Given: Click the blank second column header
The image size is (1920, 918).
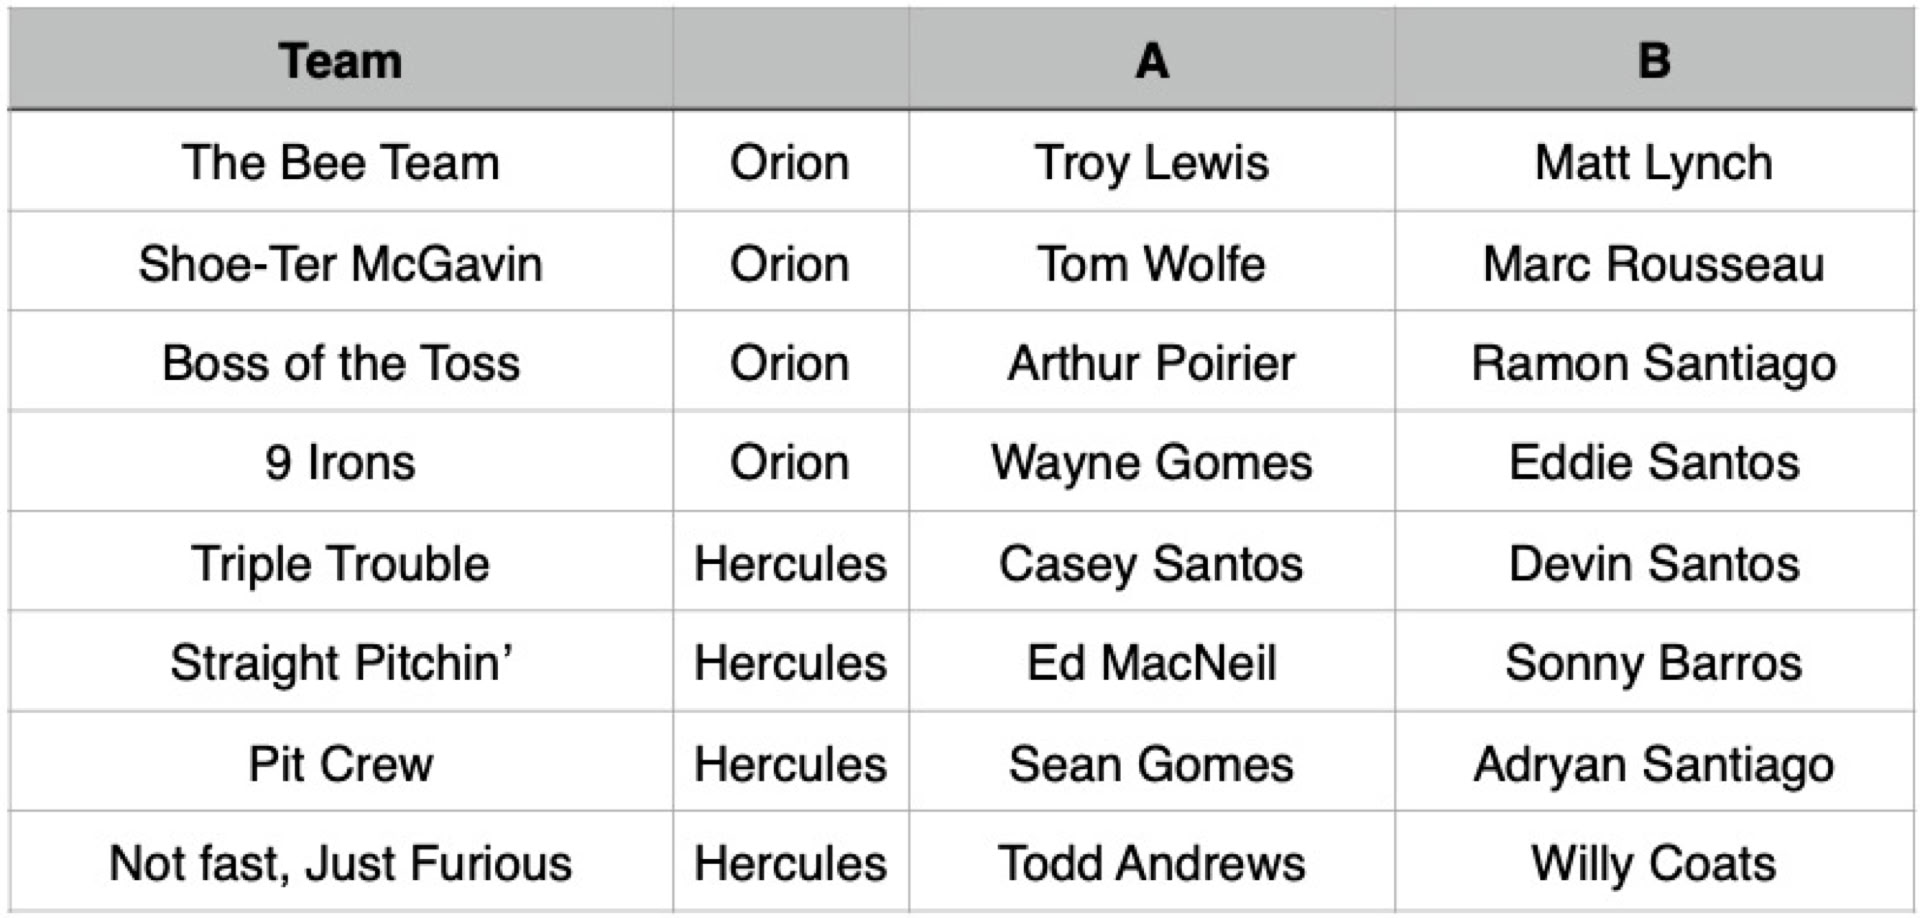Looking at the screenshot, I should coord(790,60).
